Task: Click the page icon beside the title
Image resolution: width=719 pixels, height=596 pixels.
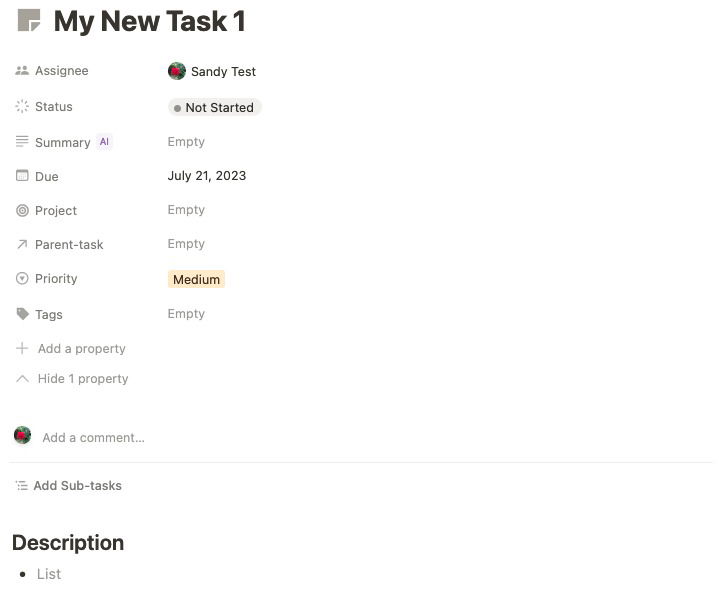Action: pos(29,21)
